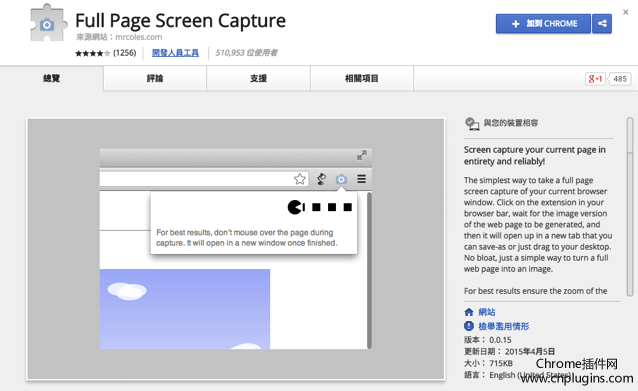This screenshot has width=638, height=391.
Task: Click the exclamation icon for report abuse
Action: tap(469, 326)
